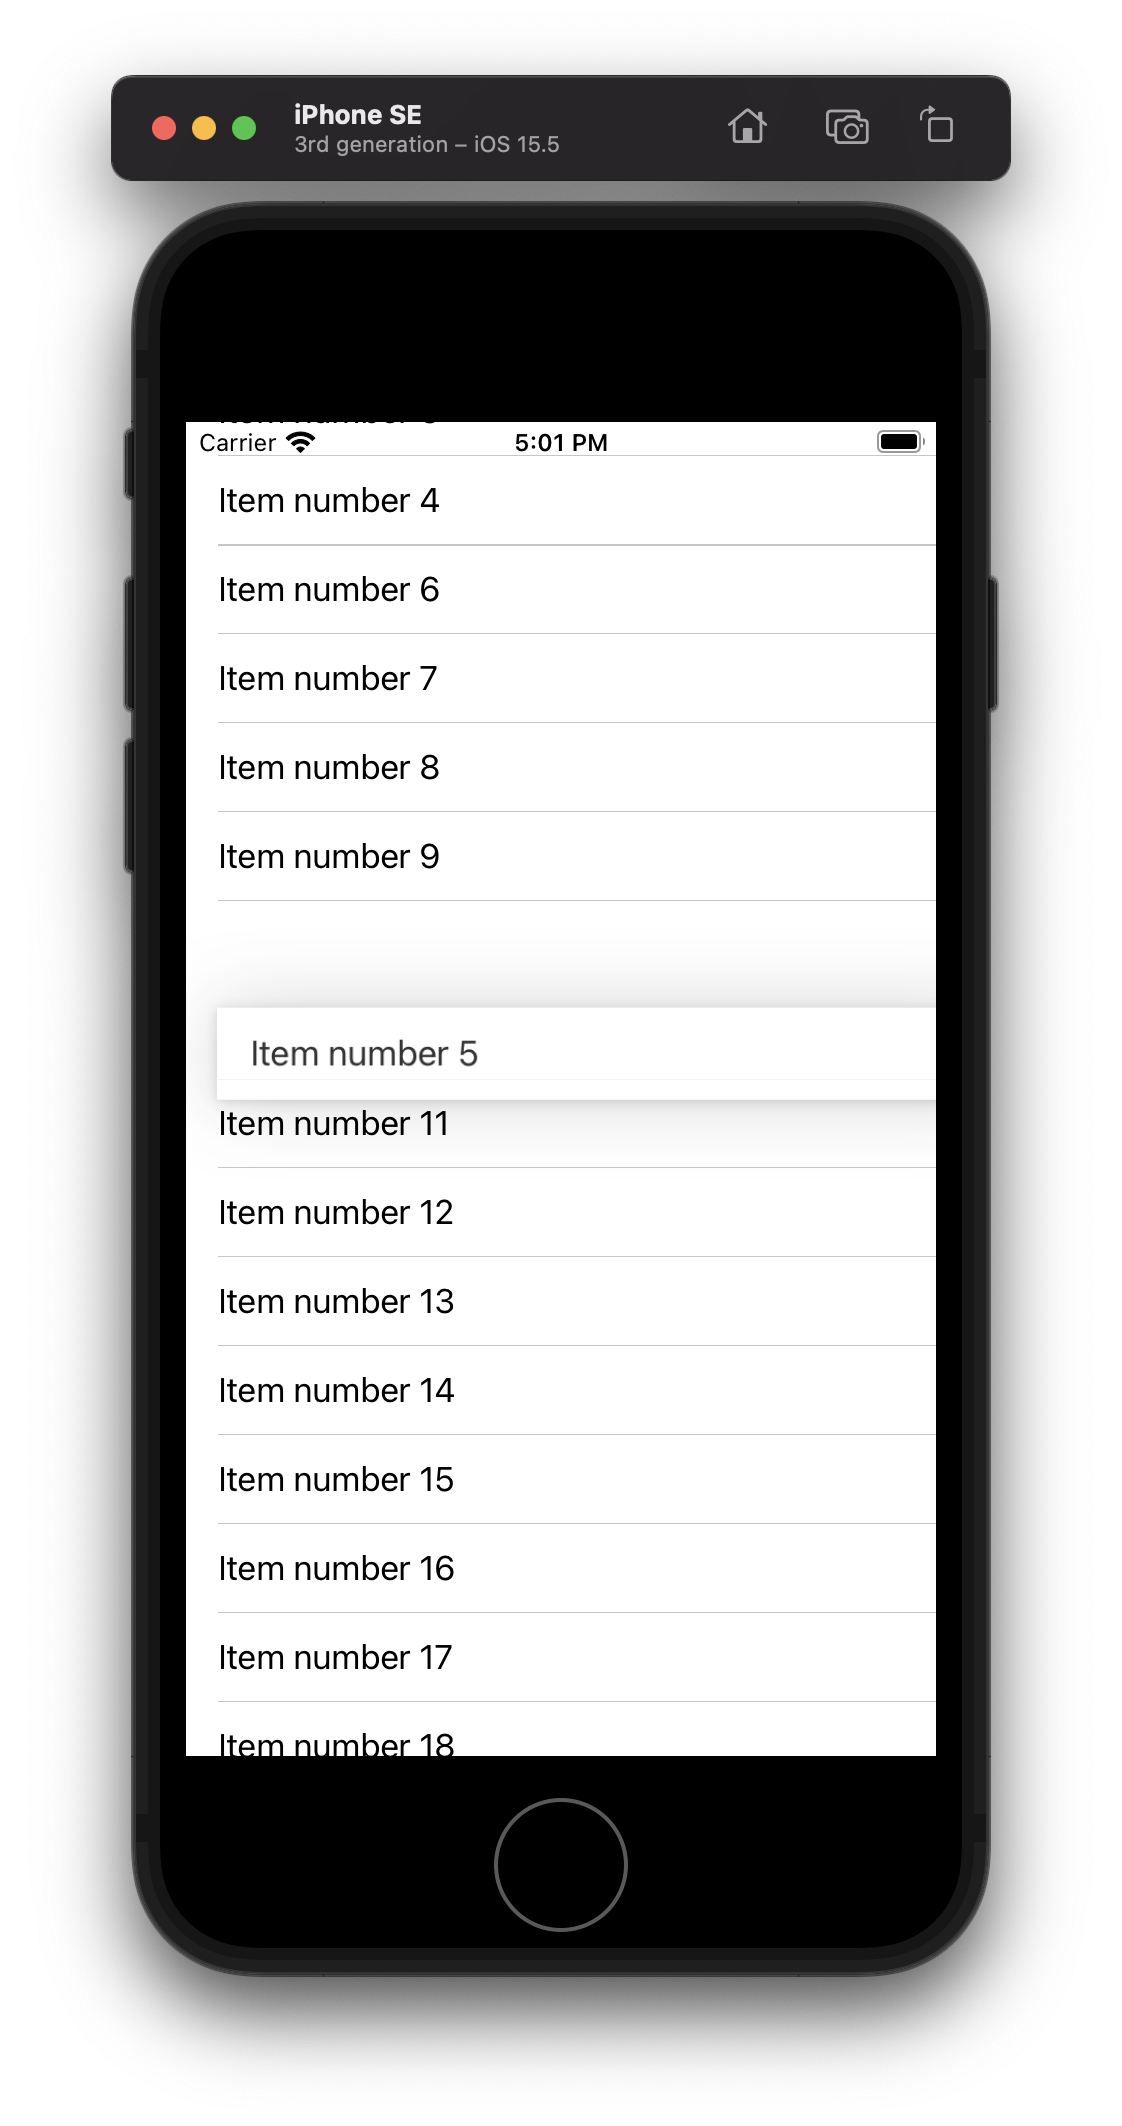
Task: Take a screenshot with the camera icon
Action: (x=847, y=127)
